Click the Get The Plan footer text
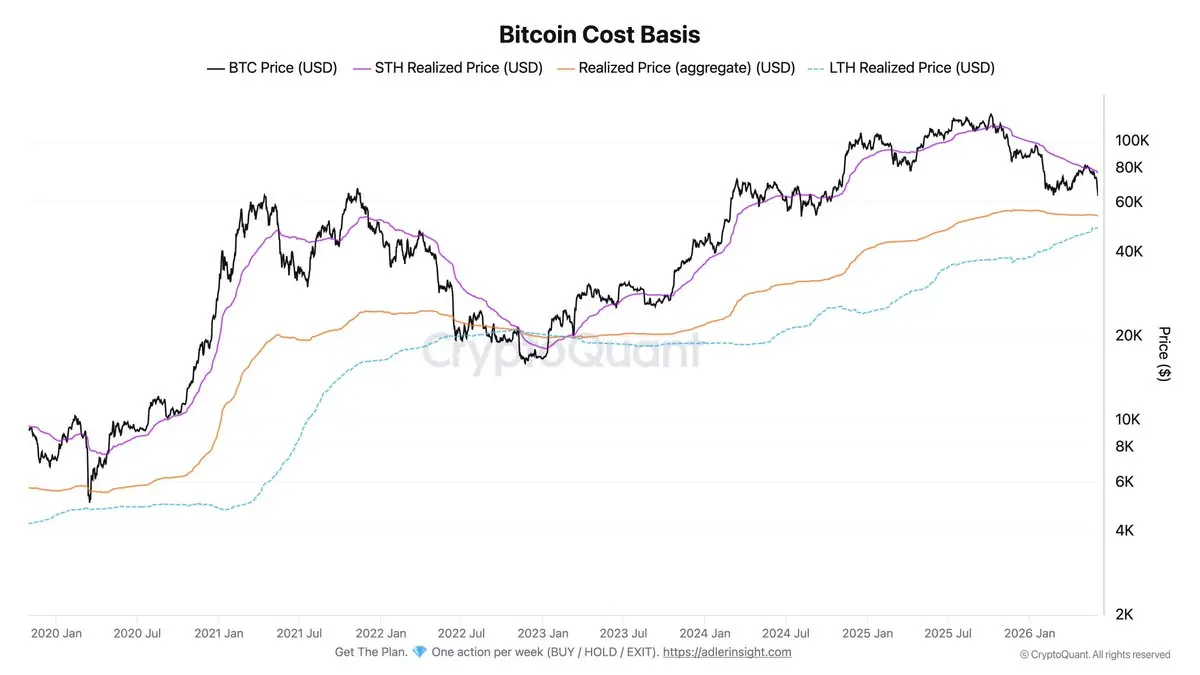The width and height of the screenshot is (1200, 675). 370,652
